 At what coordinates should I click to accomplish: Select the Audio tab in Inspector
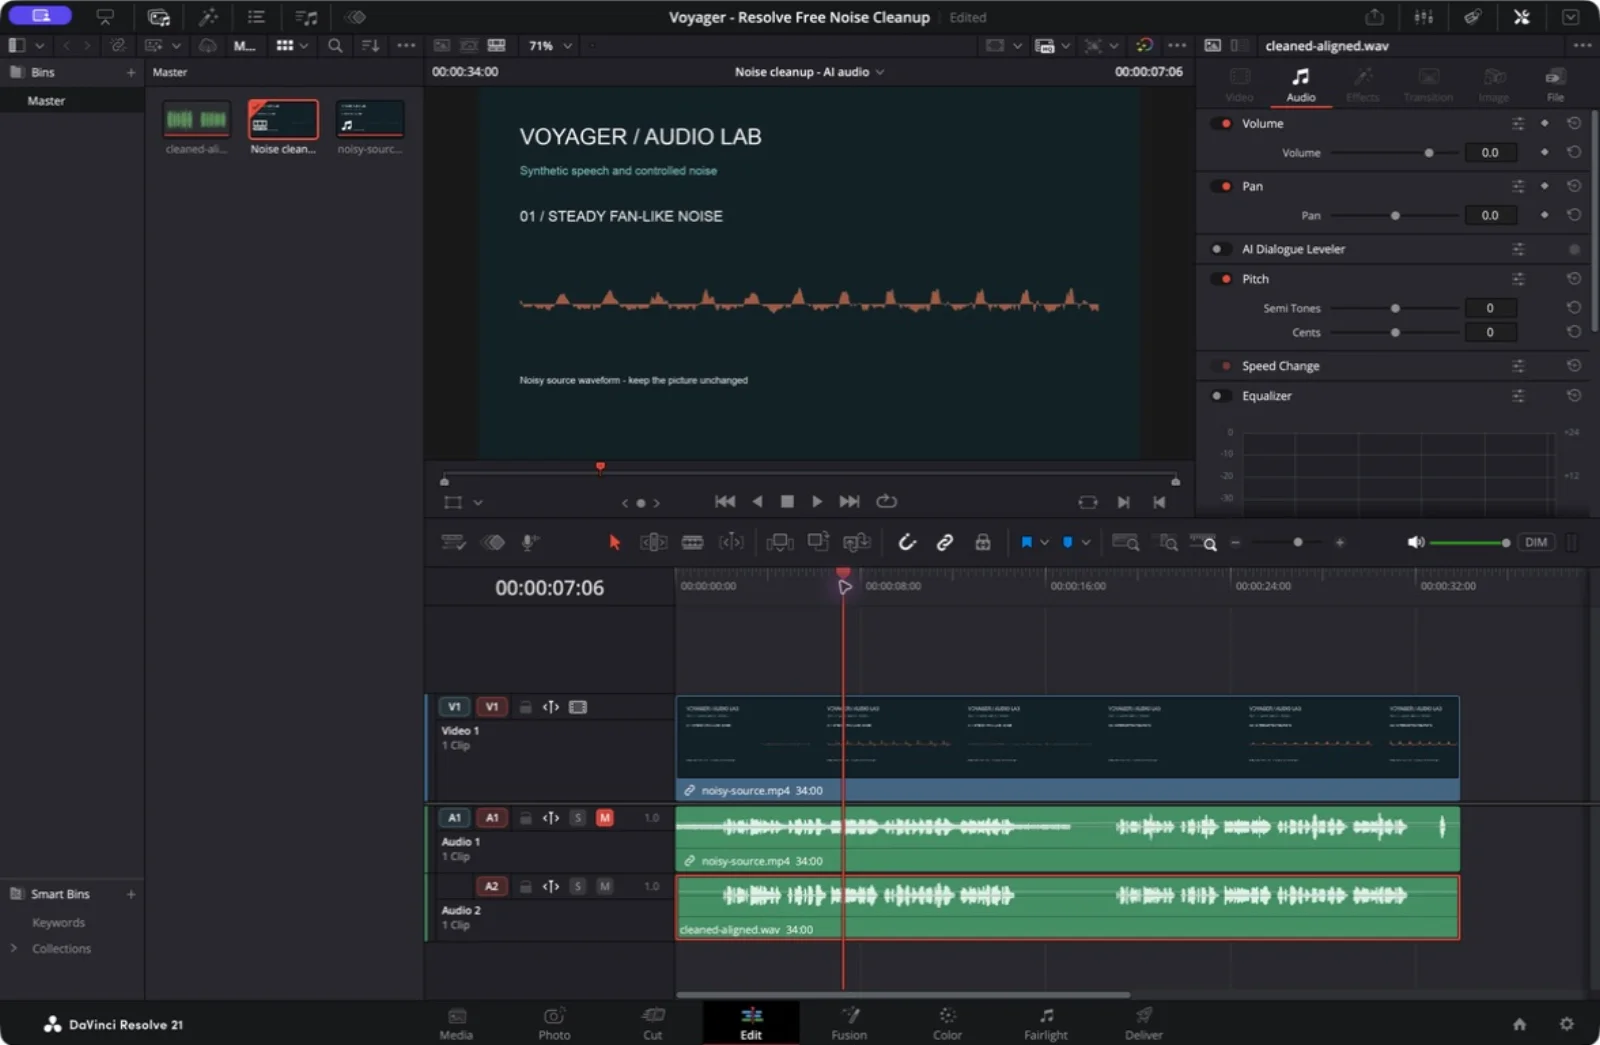1301,85
